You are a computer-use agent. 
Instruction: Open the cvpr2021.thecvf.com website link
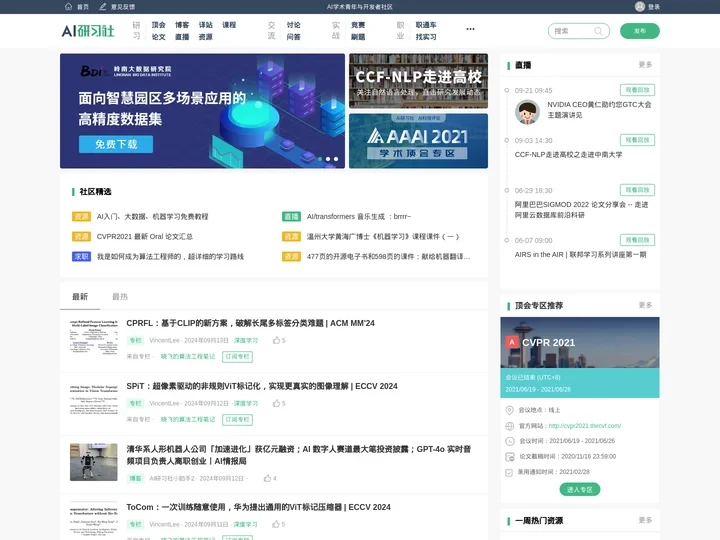tap(585, 426)
